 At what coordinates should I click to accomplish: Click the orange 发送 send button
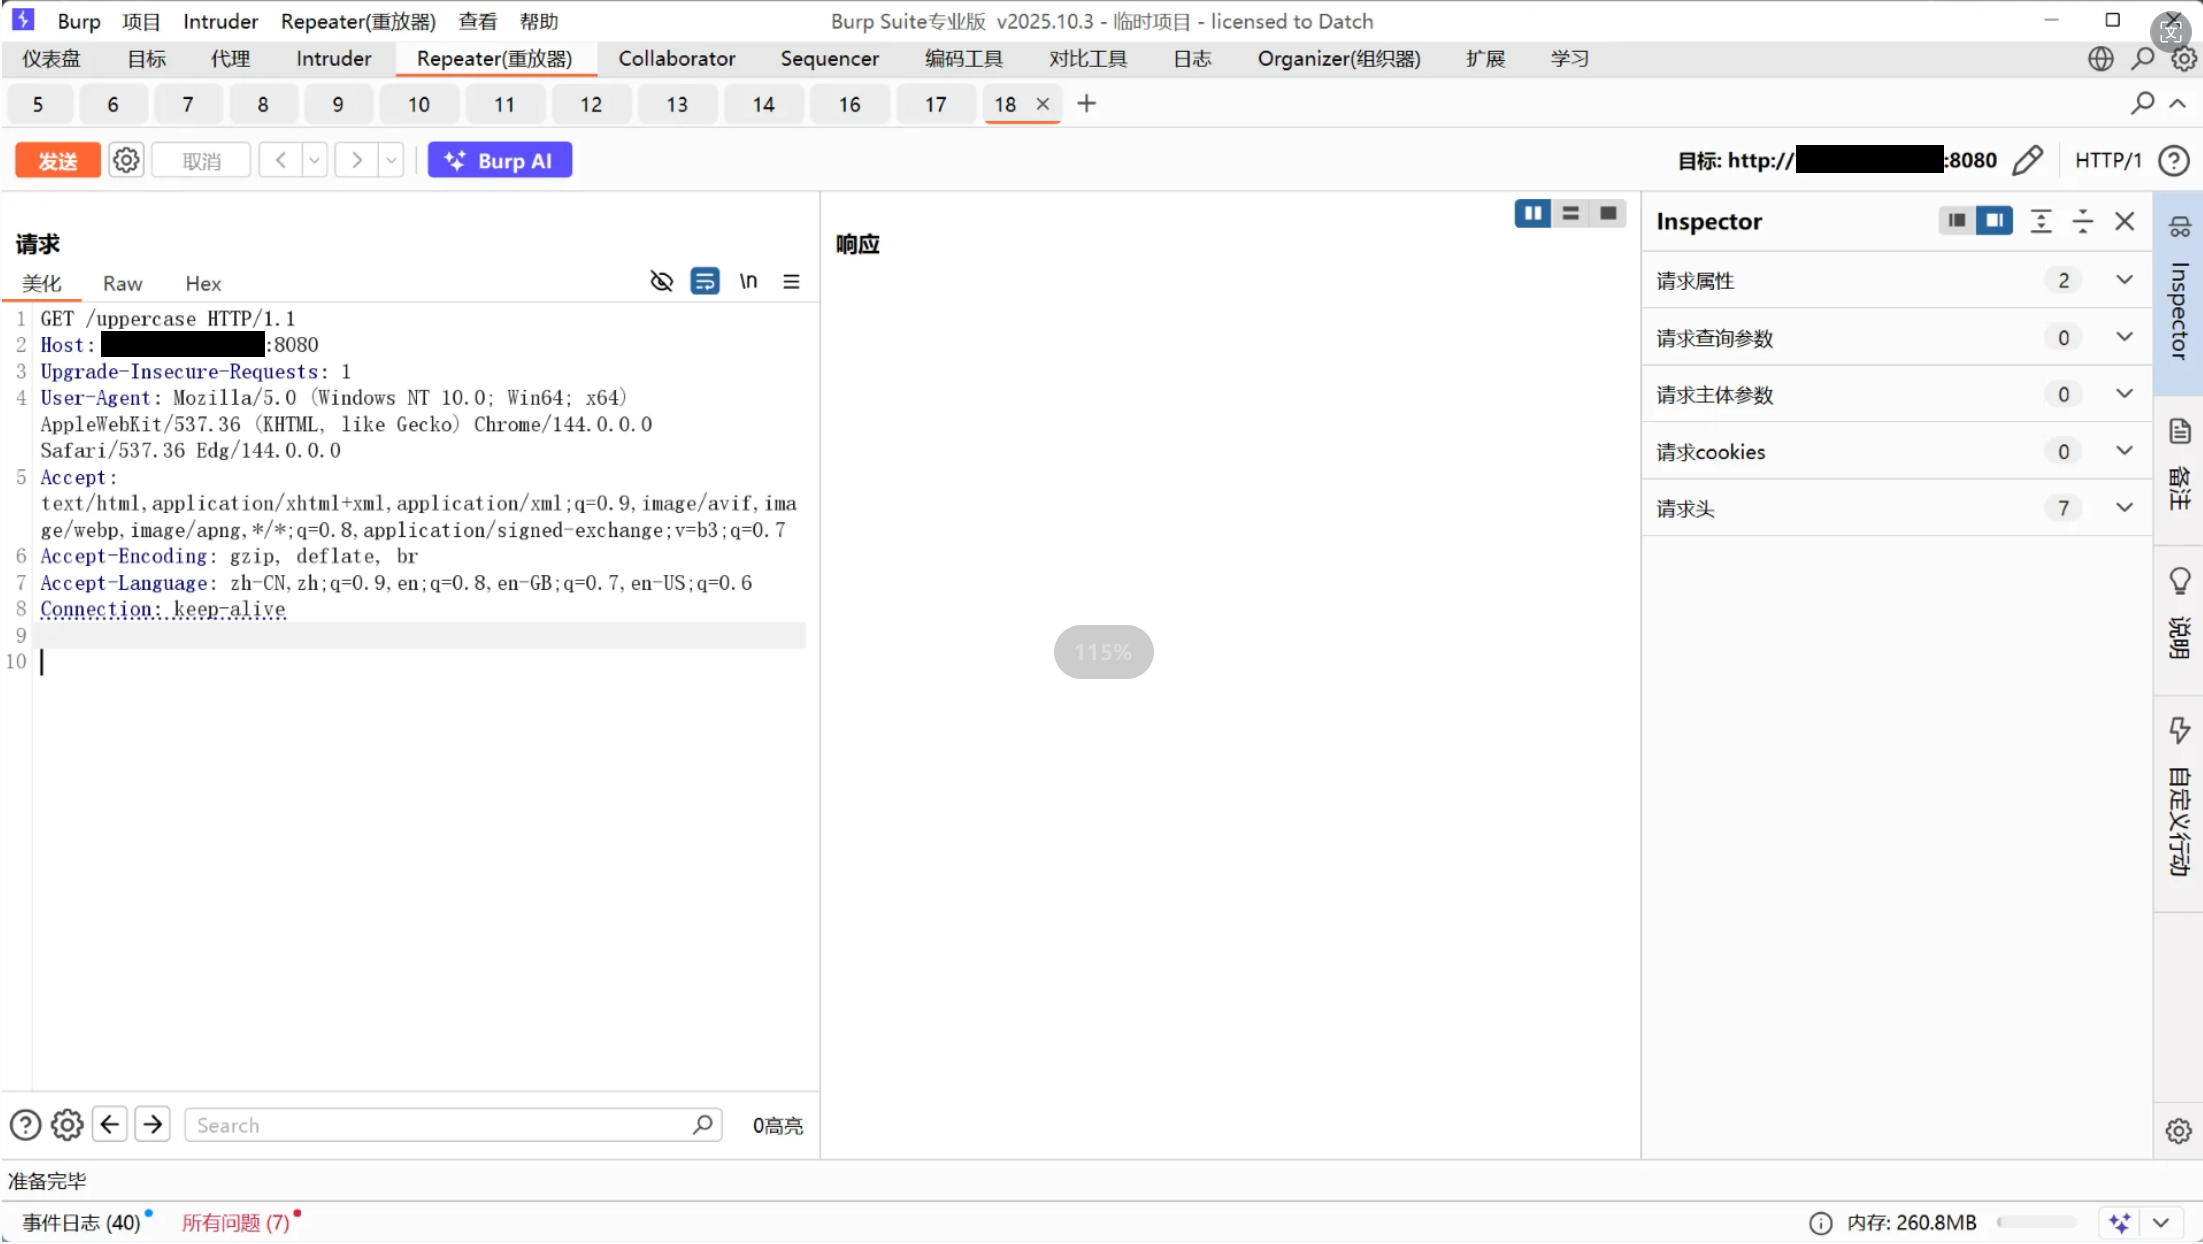(x=58, y=161)
